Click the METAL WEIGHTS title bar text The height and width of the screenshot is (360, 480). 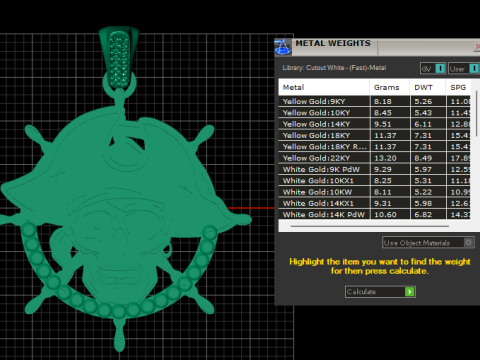[333, 43]
